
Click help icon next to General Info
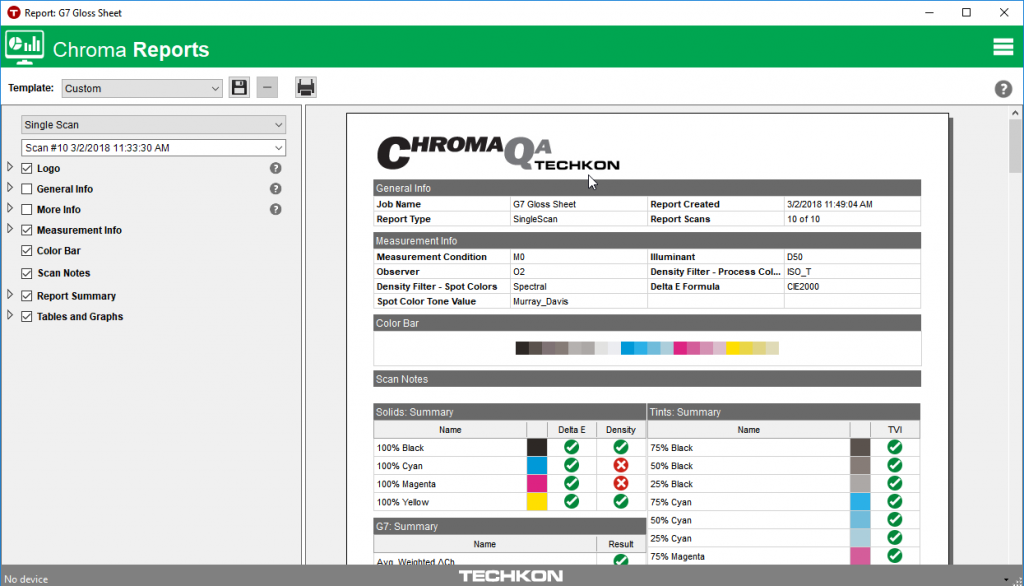coord(276,189)
